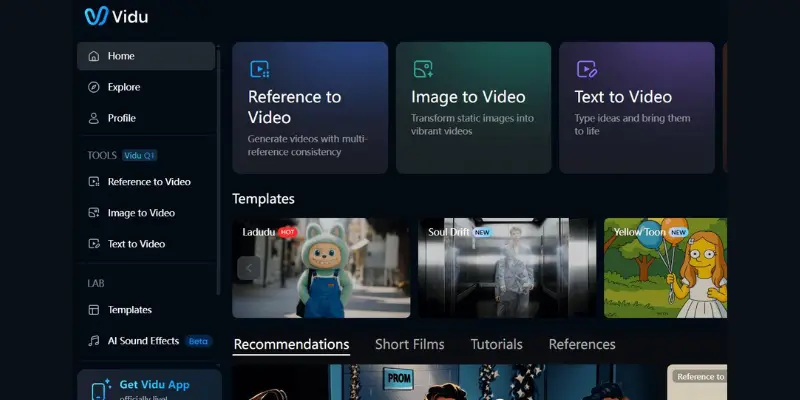Viewport: 800px width, 400px height.
Task: Open Explore in the sidebar
Action: pos(146,87)
